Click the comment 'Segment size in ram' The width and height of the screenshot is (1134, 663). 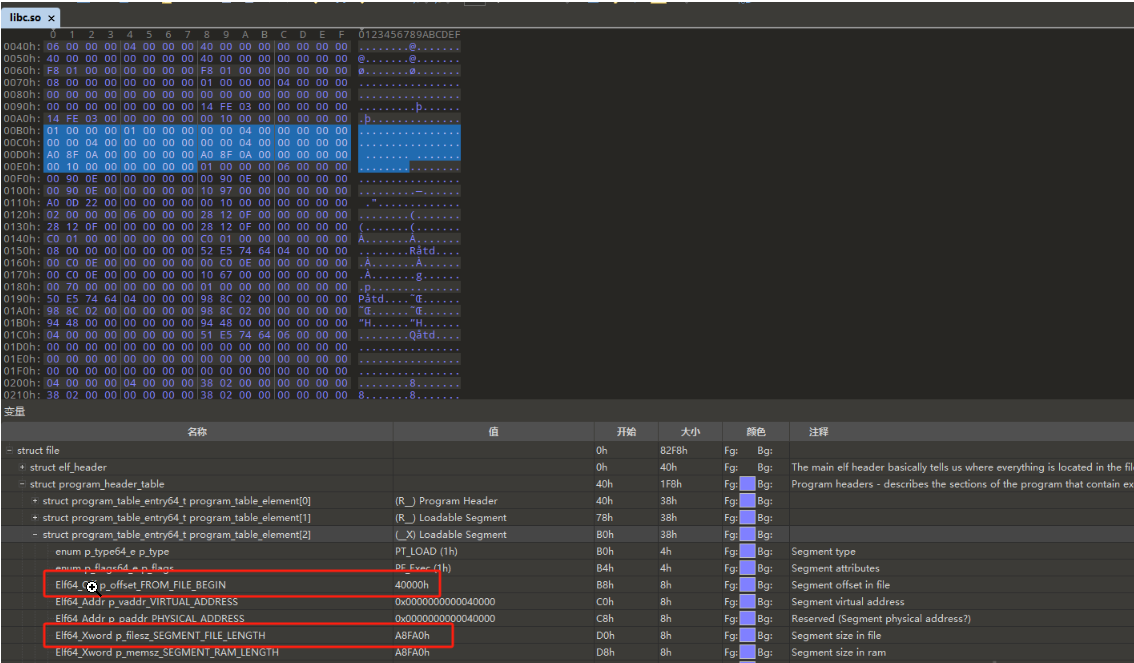pyautogui.click(x=838, y=652)
